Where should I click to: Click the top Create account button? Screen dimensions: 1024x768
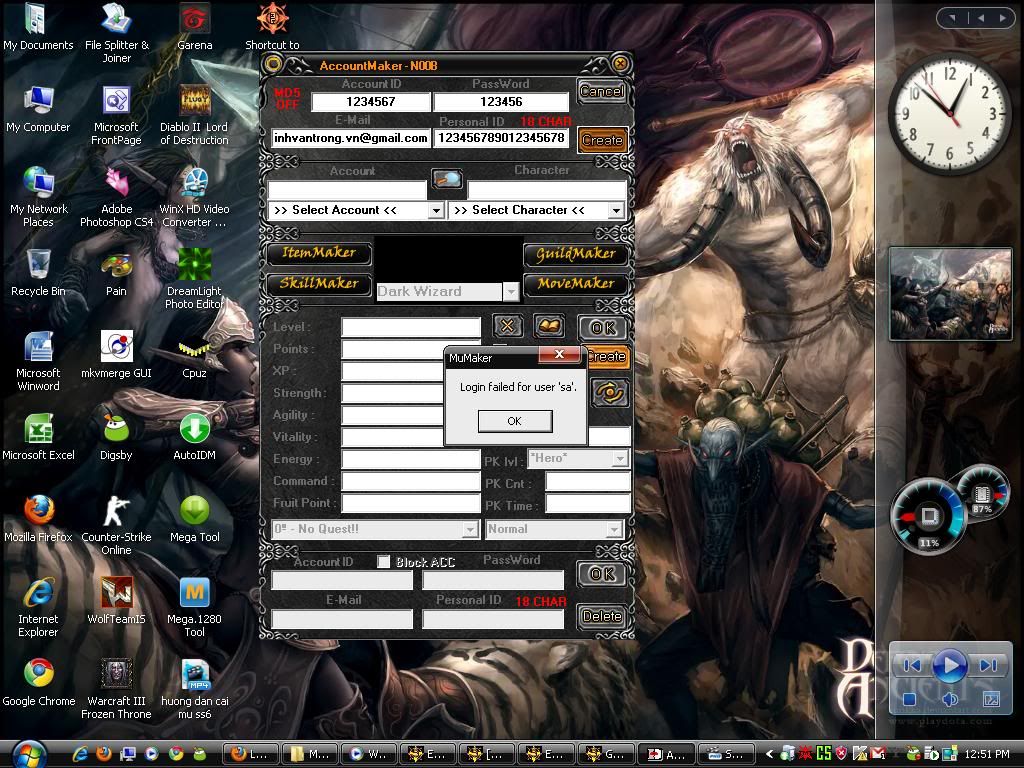pyautogui.click(x=602, y=140)
